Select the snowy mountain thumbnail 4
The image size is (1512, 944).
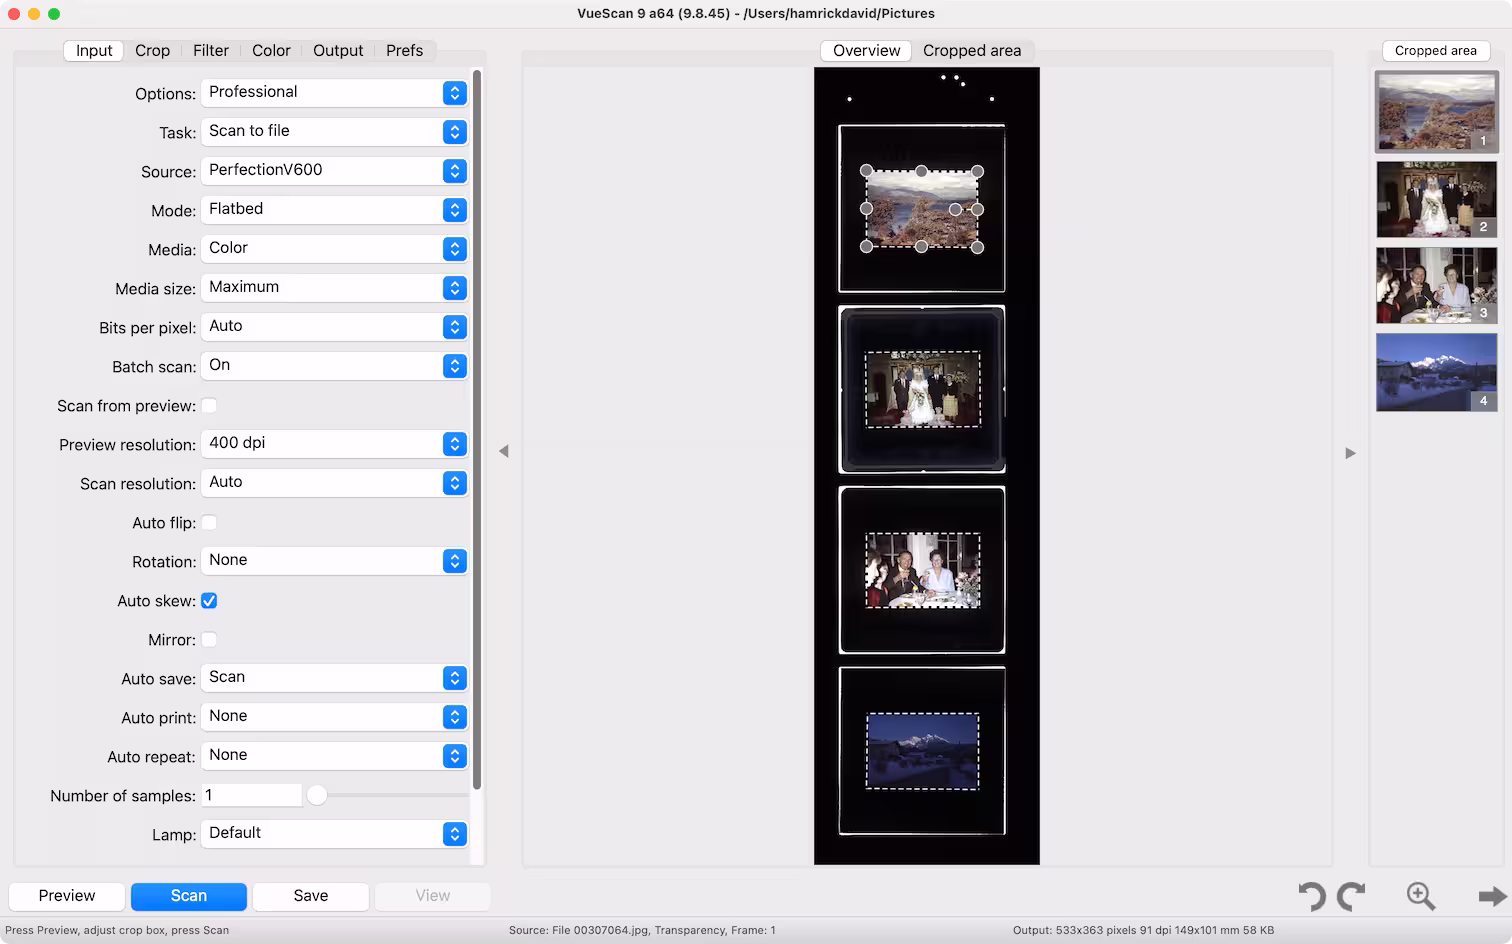tap(1436, 372)
